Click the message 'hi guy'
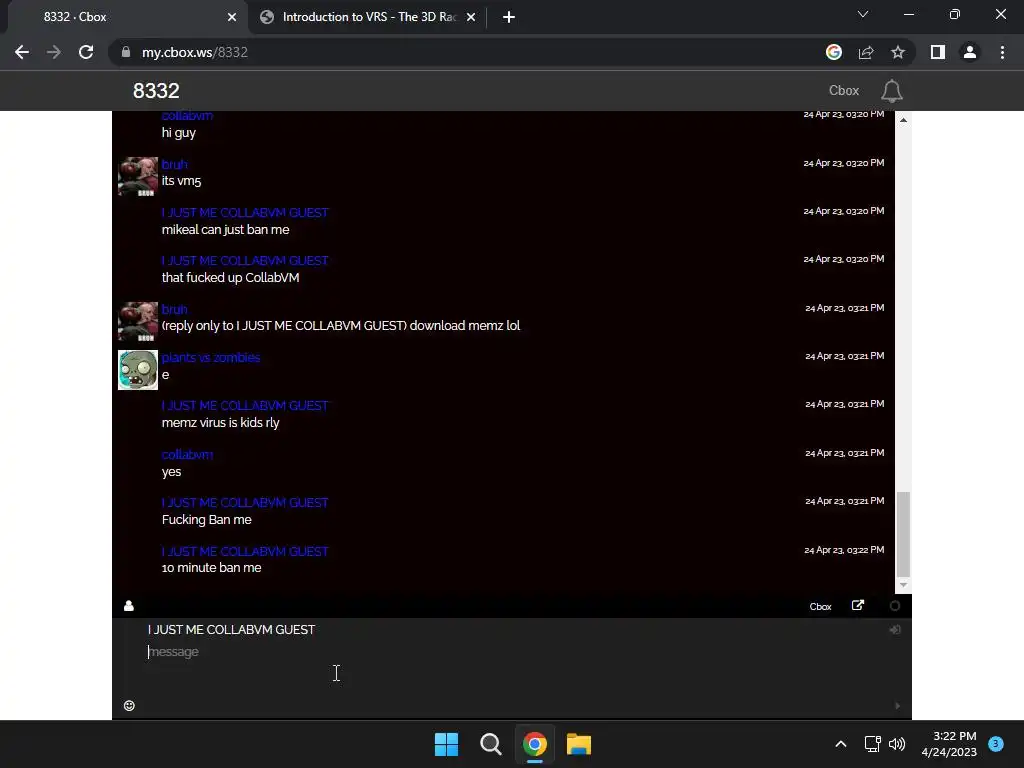 [x=179, y=133]
